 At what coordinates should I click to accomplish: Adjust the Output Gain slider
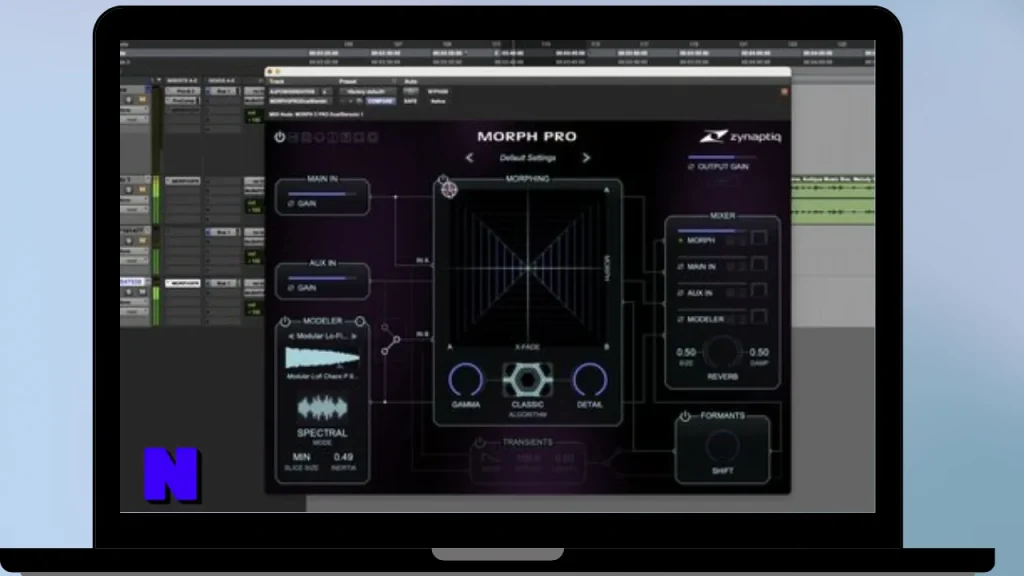(x=721, y=157)
